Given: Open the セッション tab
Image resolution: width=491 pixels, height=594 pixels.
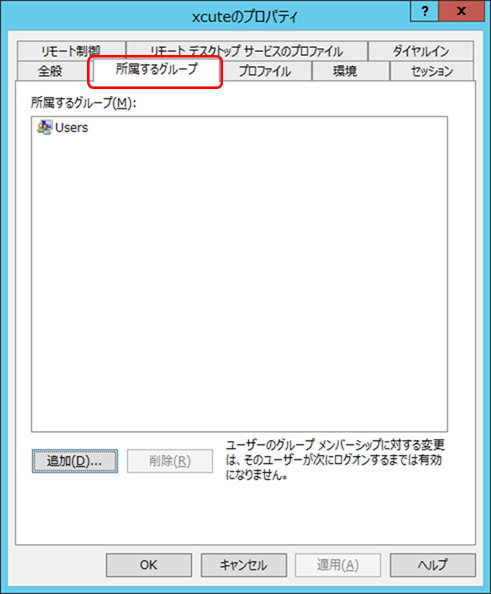Looking at the screenshot, I should [x=432, y=71].
